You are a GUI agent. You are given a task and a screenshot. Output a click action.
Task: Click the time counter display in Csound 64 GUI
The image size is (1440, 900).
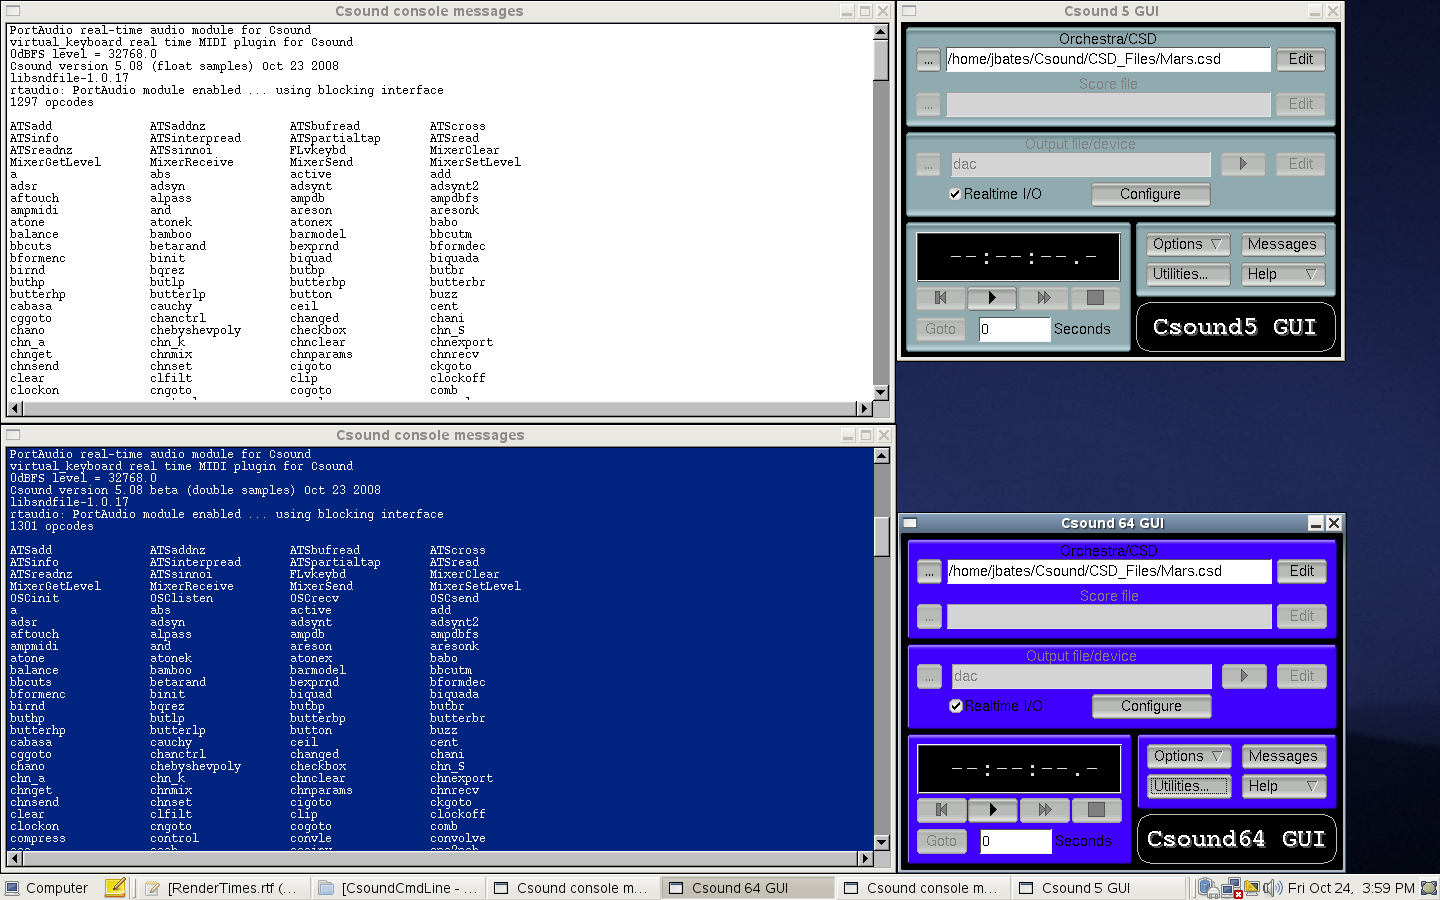click(x=1019, y=768)
